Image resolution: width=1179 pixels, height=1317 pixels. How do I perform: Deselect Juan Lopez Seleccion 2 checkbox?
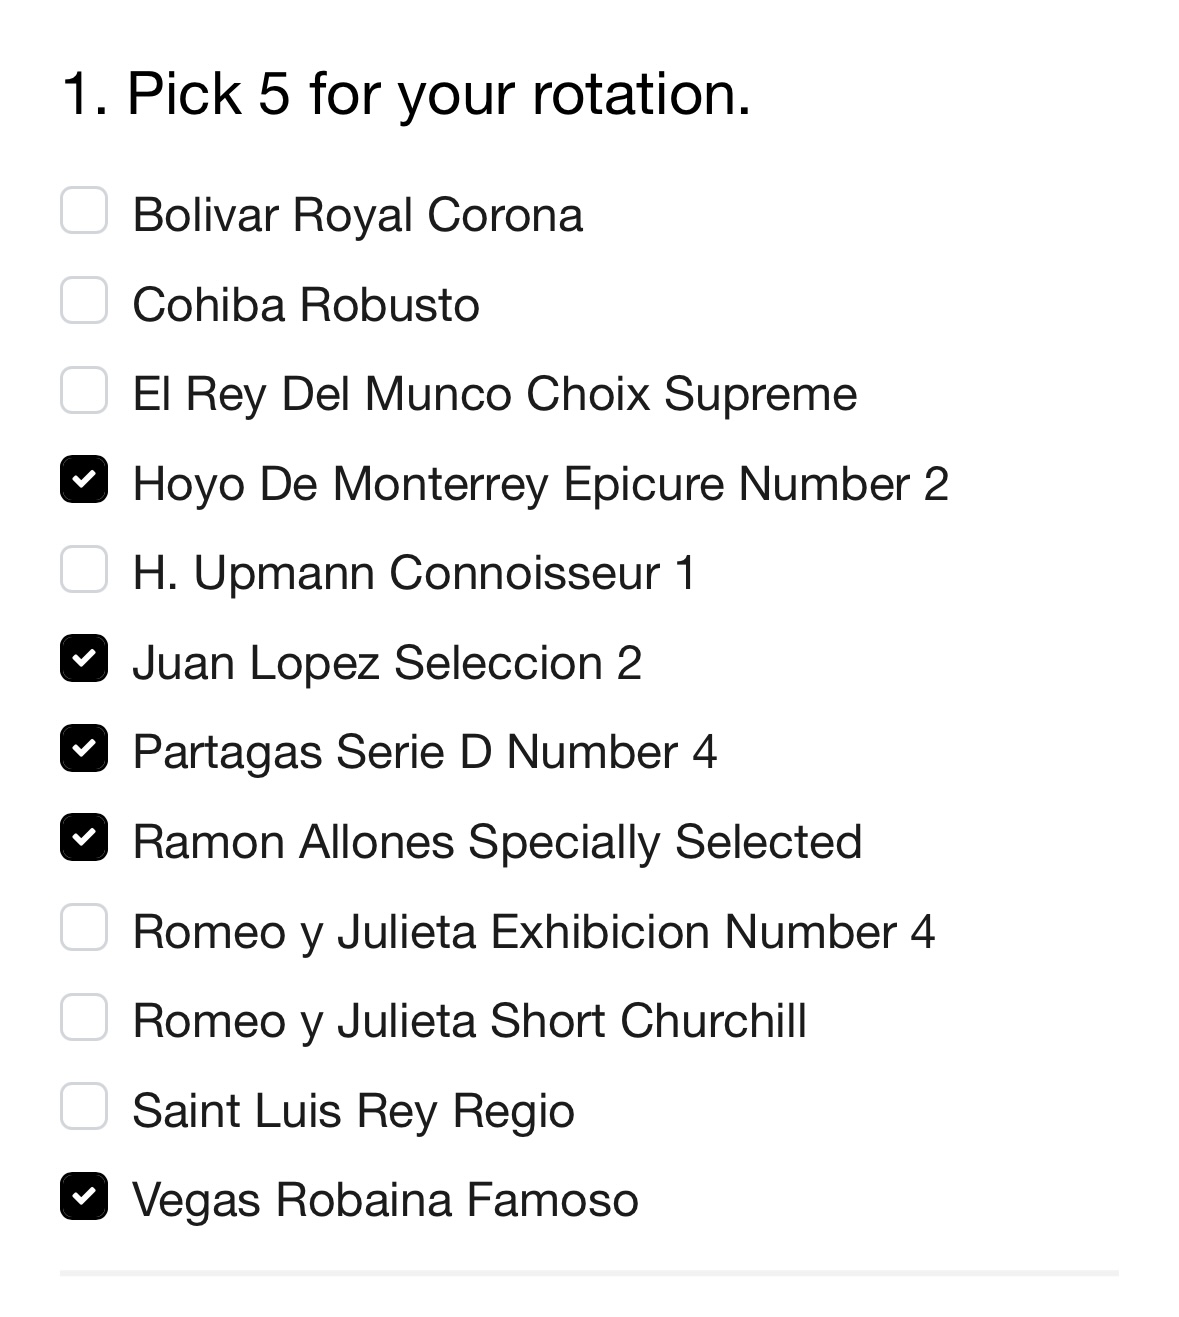(x=84, y=659)
